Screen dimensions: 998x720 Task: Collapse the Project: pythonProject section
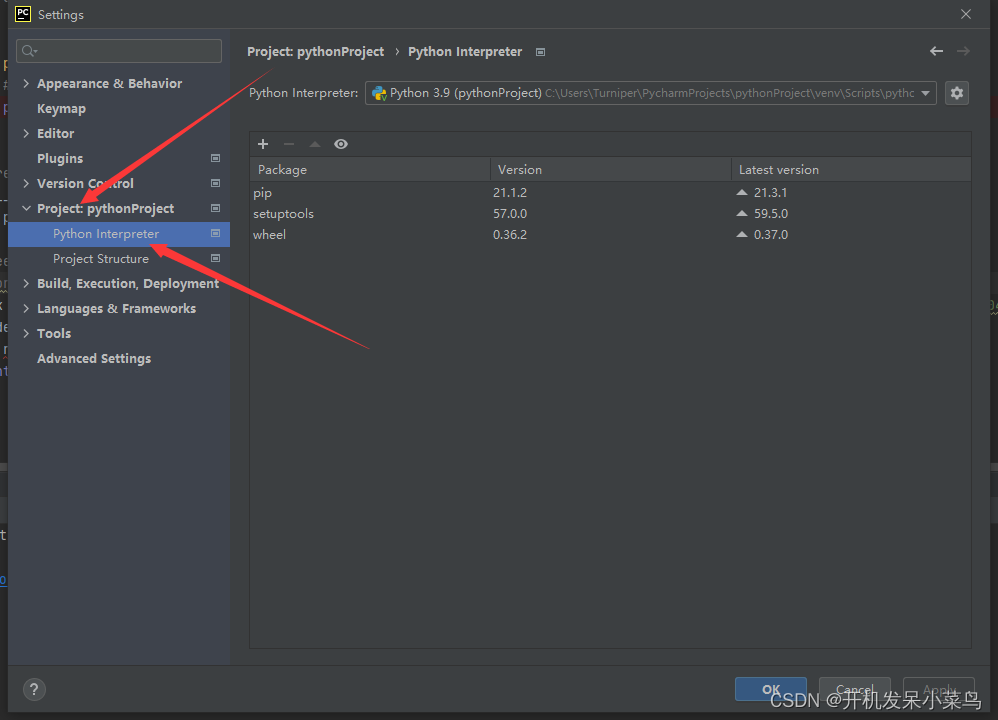(x=26, y=208)
